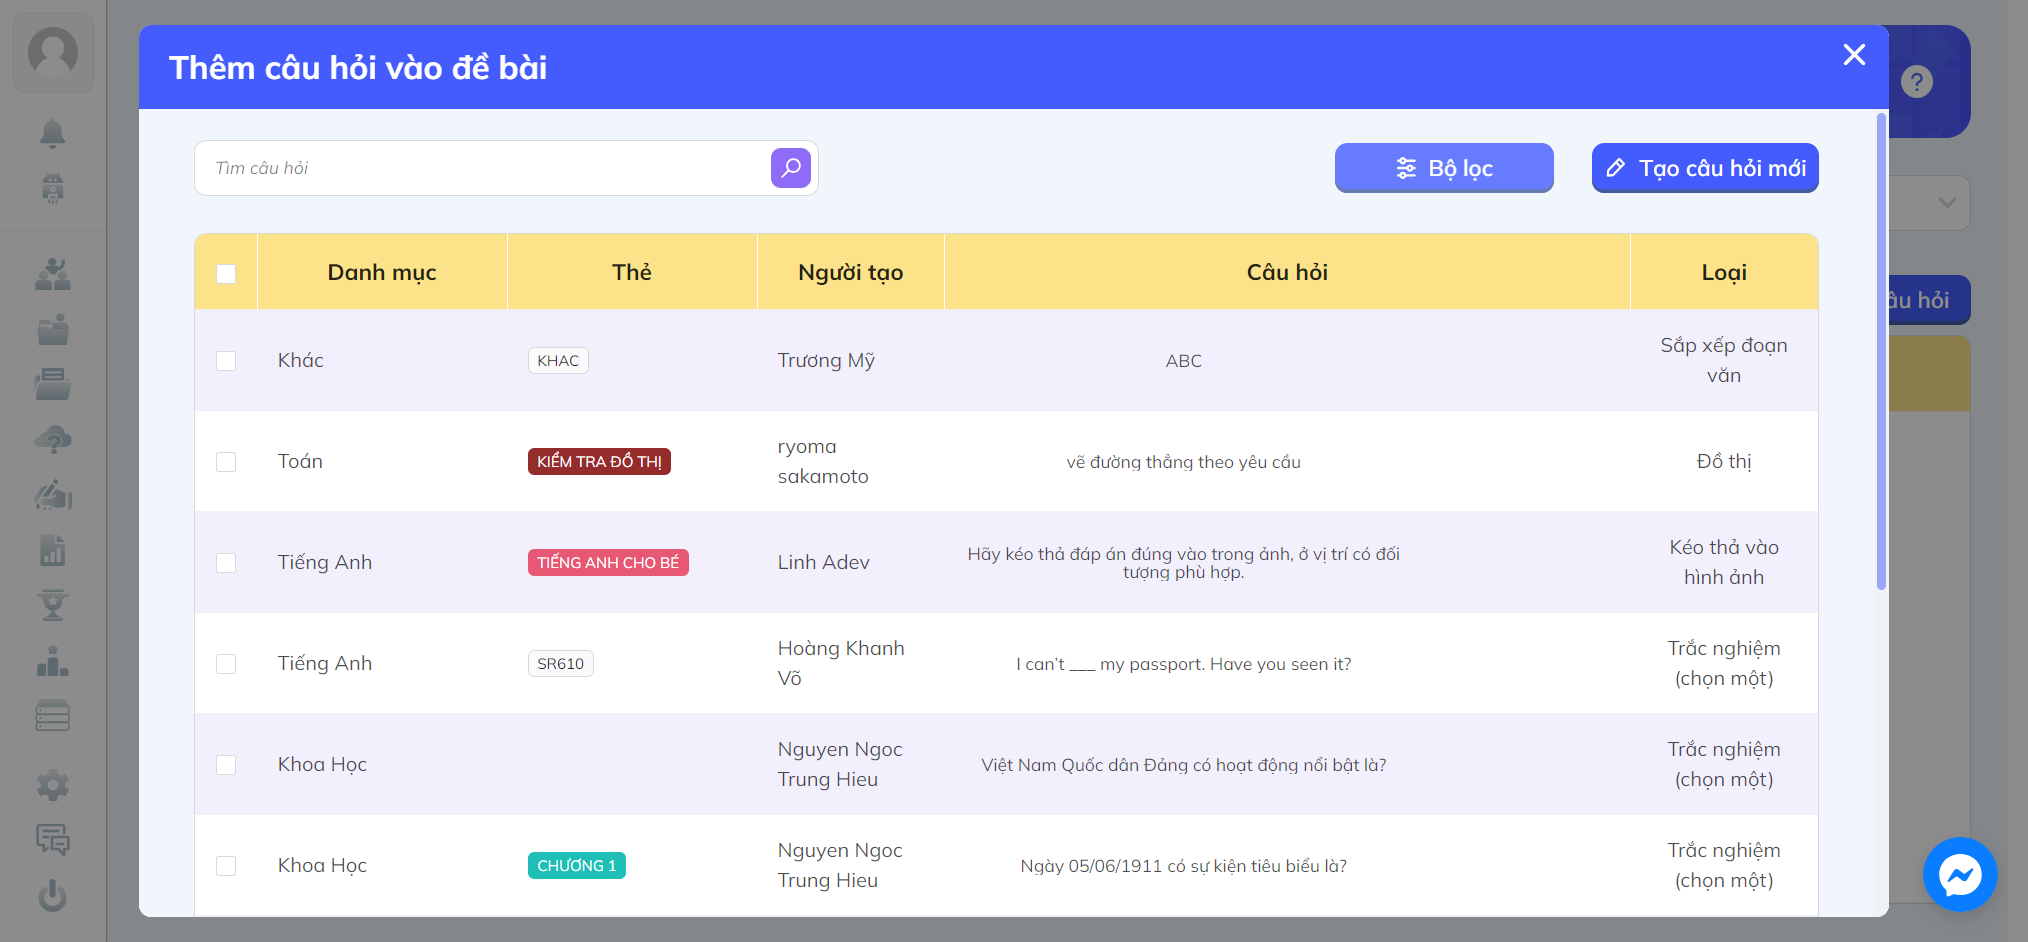Image resolution: width=2028 pixels, height=942 pixels.
Task: Open the report chart sidebar icon
Action: [x=53, y=549]
